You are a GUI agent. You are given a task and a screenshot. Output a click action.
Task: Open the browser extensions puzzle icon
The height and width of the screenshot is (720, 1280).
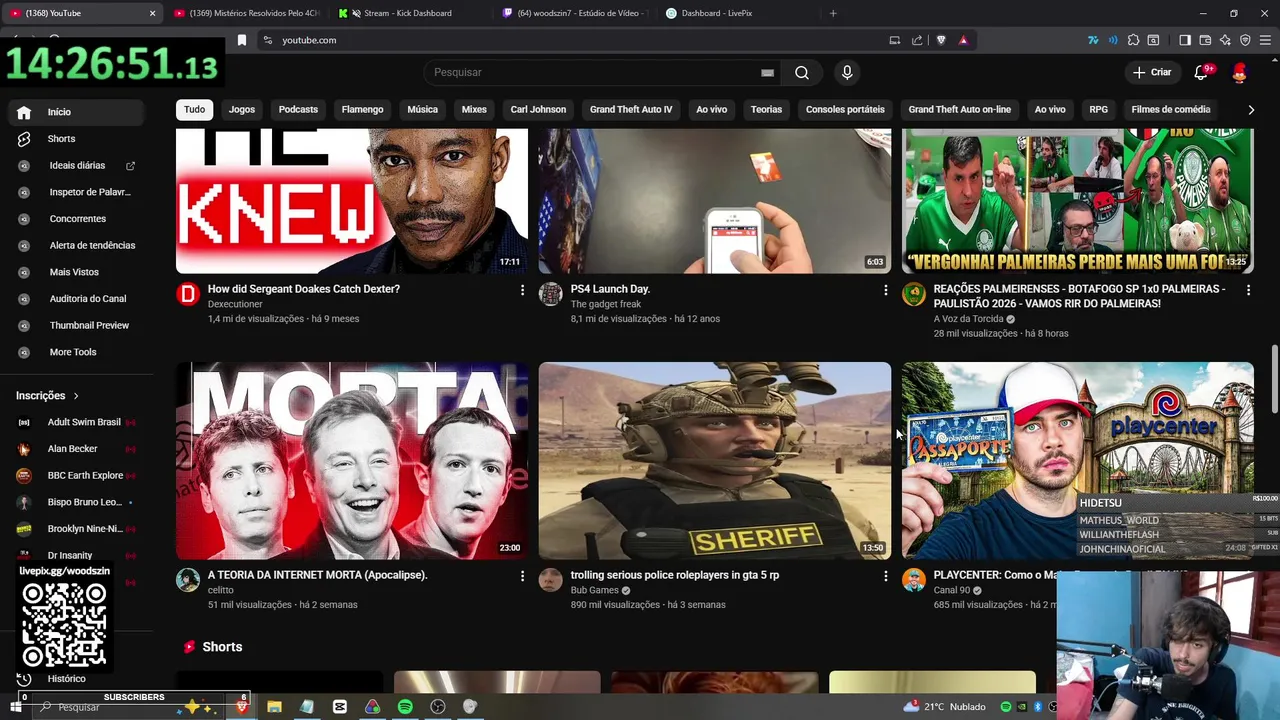[x=1133, y=40]
